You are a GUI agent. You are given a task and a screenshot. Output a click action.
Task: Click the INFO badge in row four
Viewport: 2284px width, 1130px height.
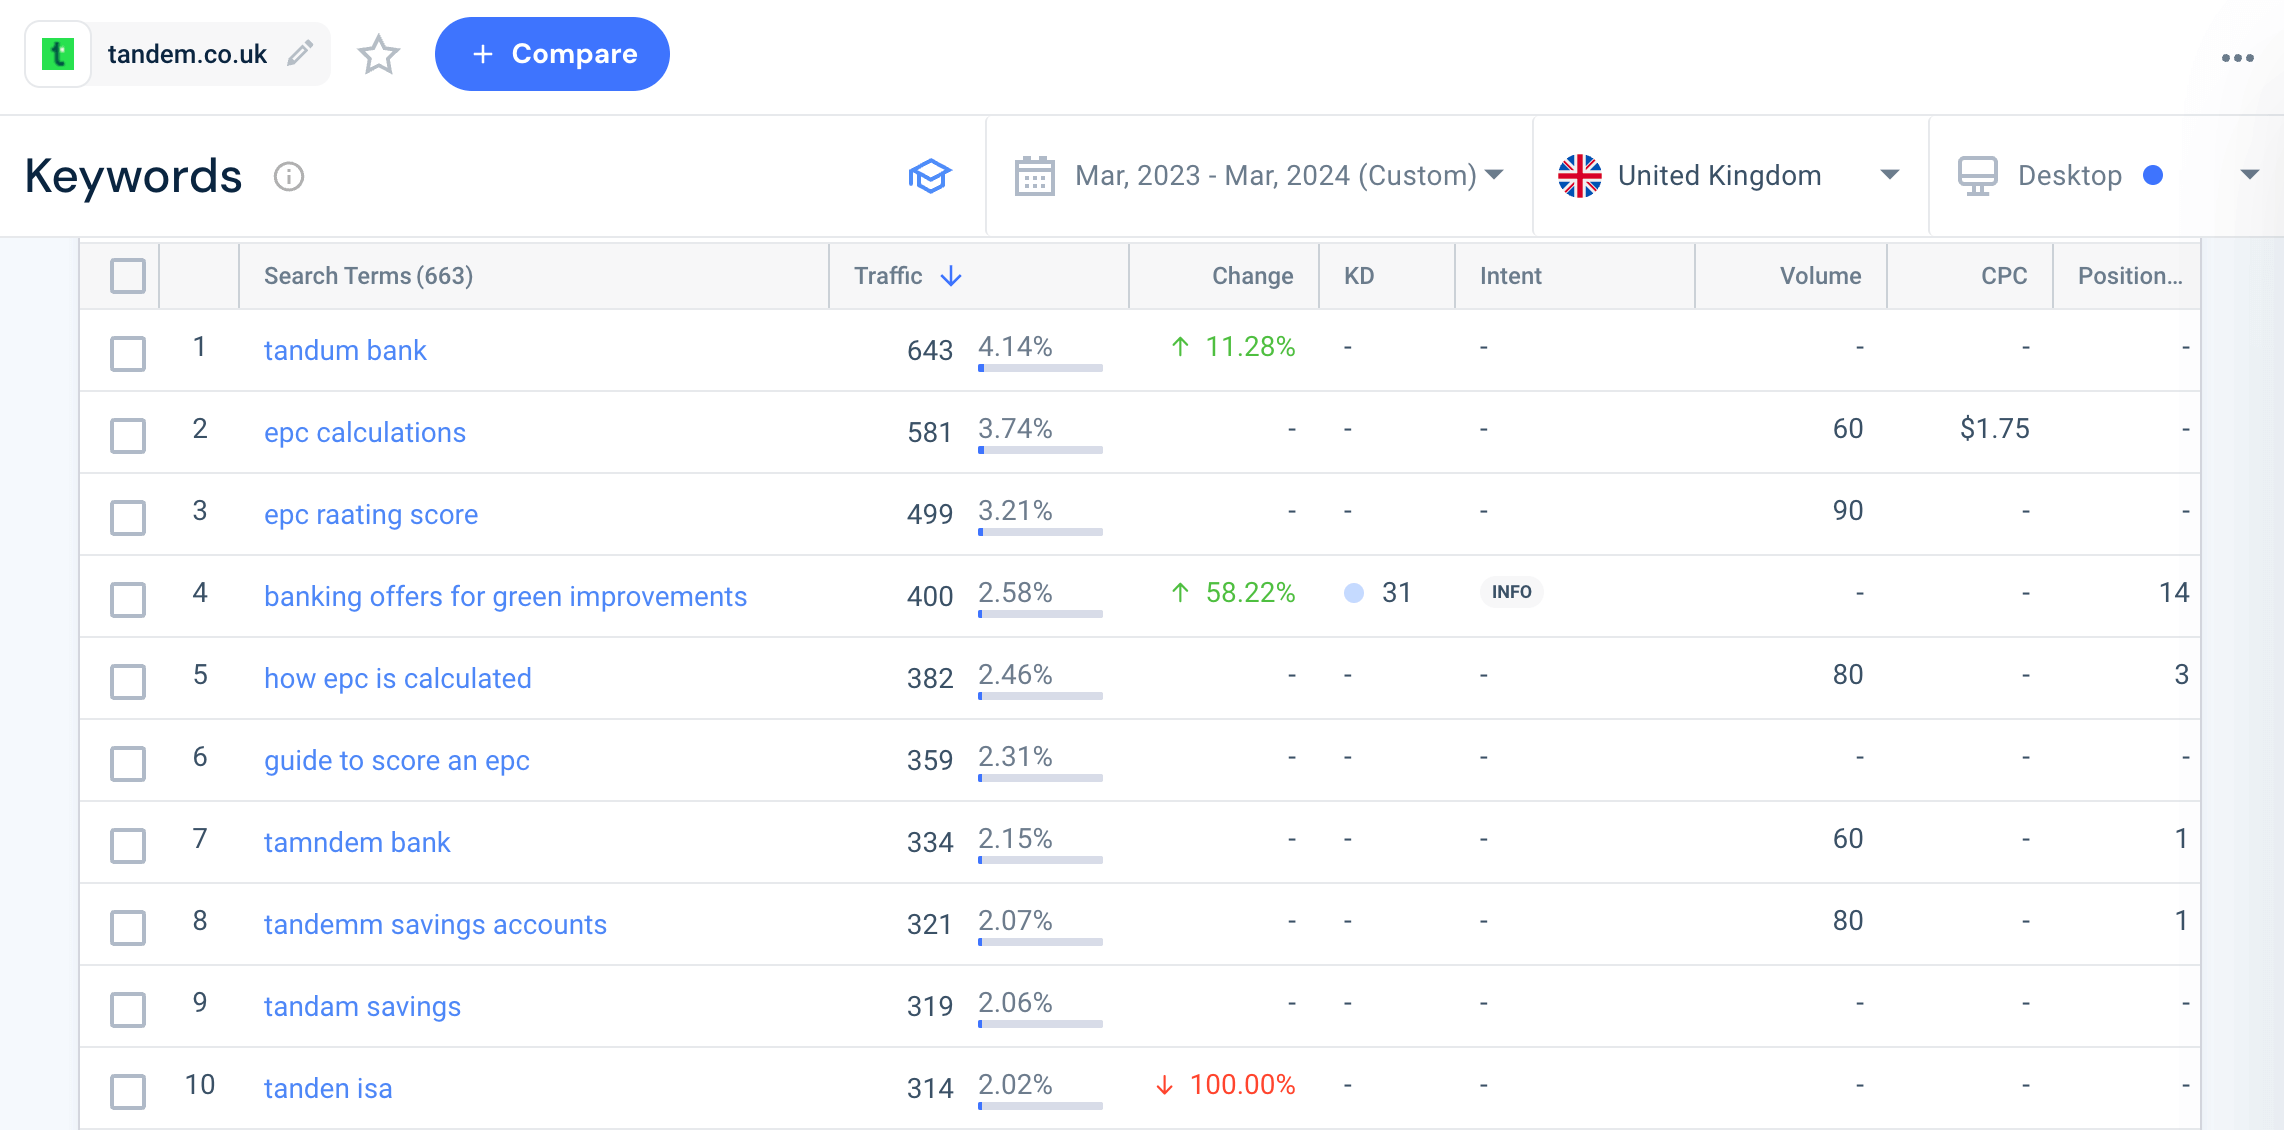pyautogui.click(x=1511, y=592)
